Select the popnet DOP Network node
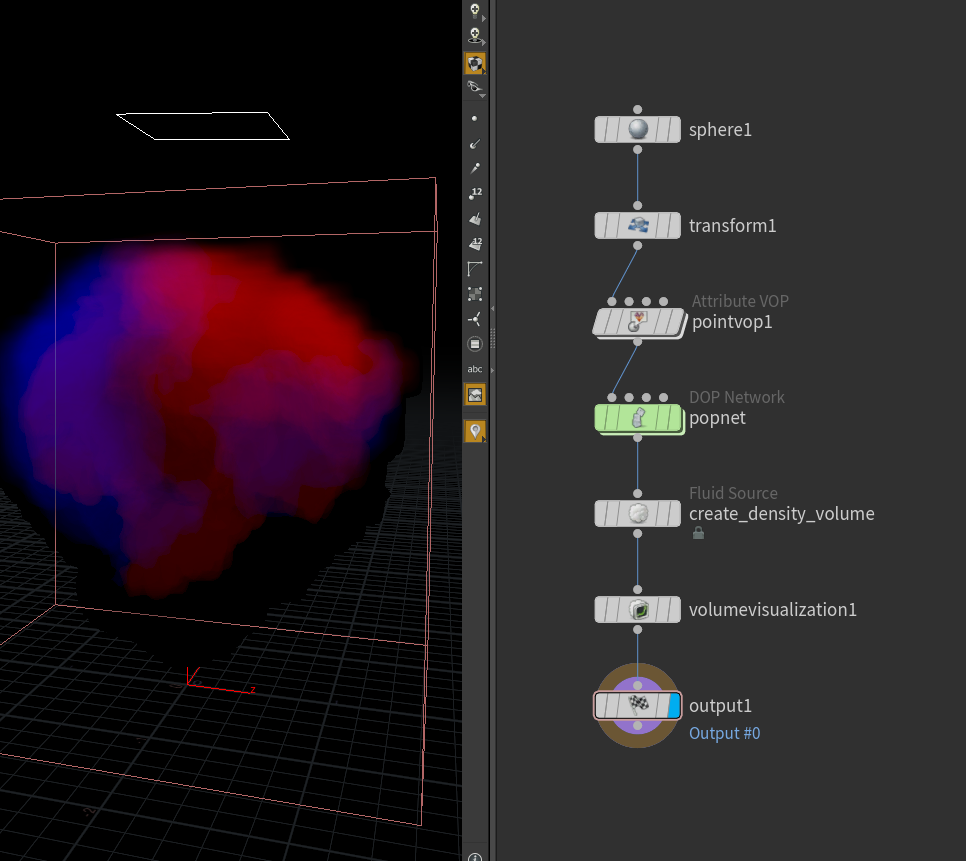Image resolution: width=966 pixels, height=861 pixels. point(639,419)
